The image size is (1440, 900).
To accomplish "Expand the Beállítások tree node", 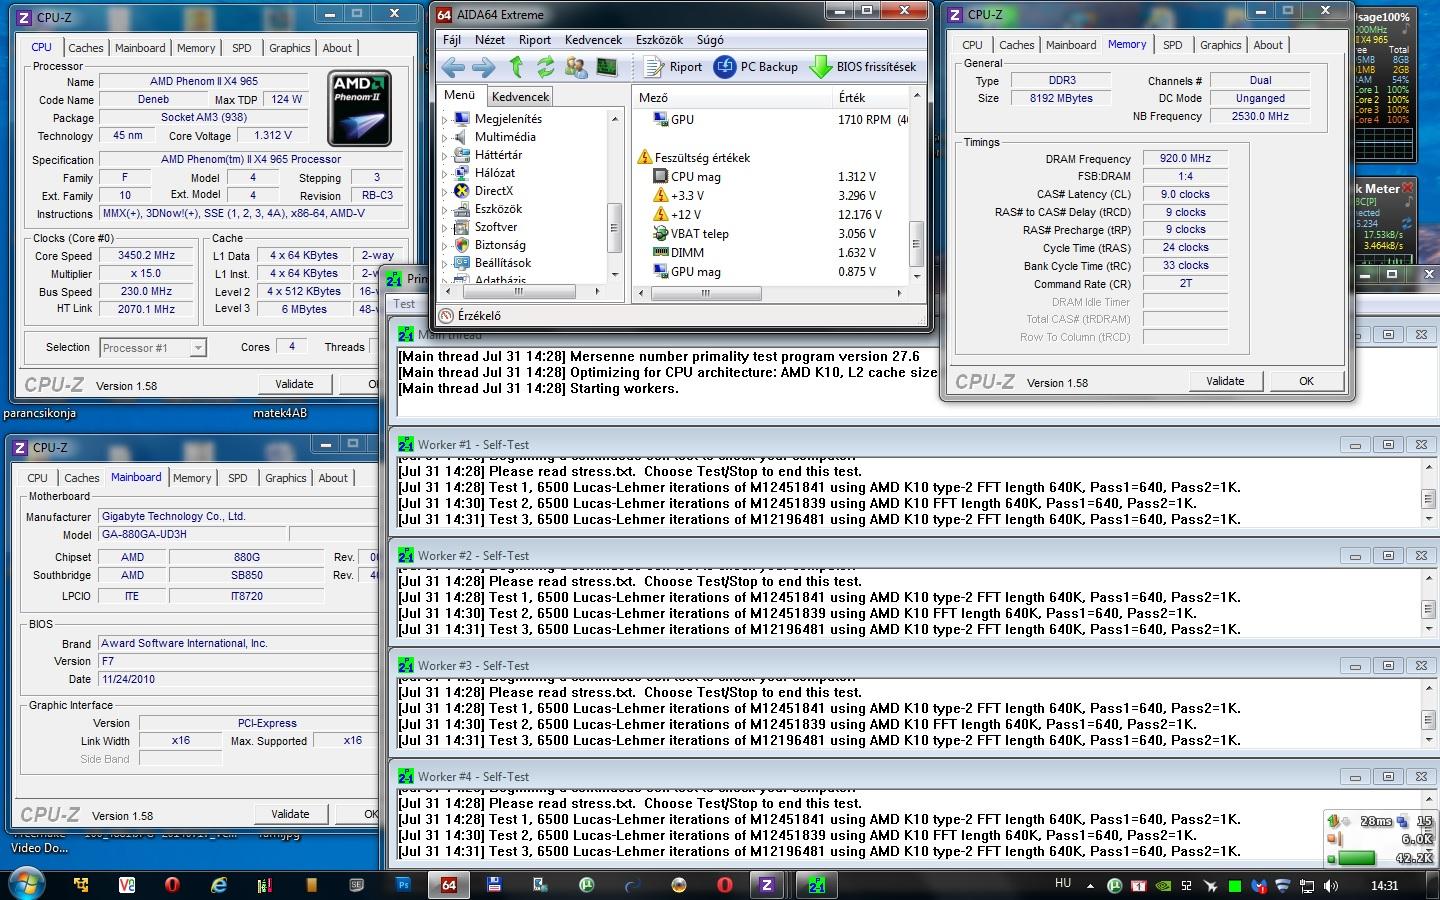I will click(445, 263).
